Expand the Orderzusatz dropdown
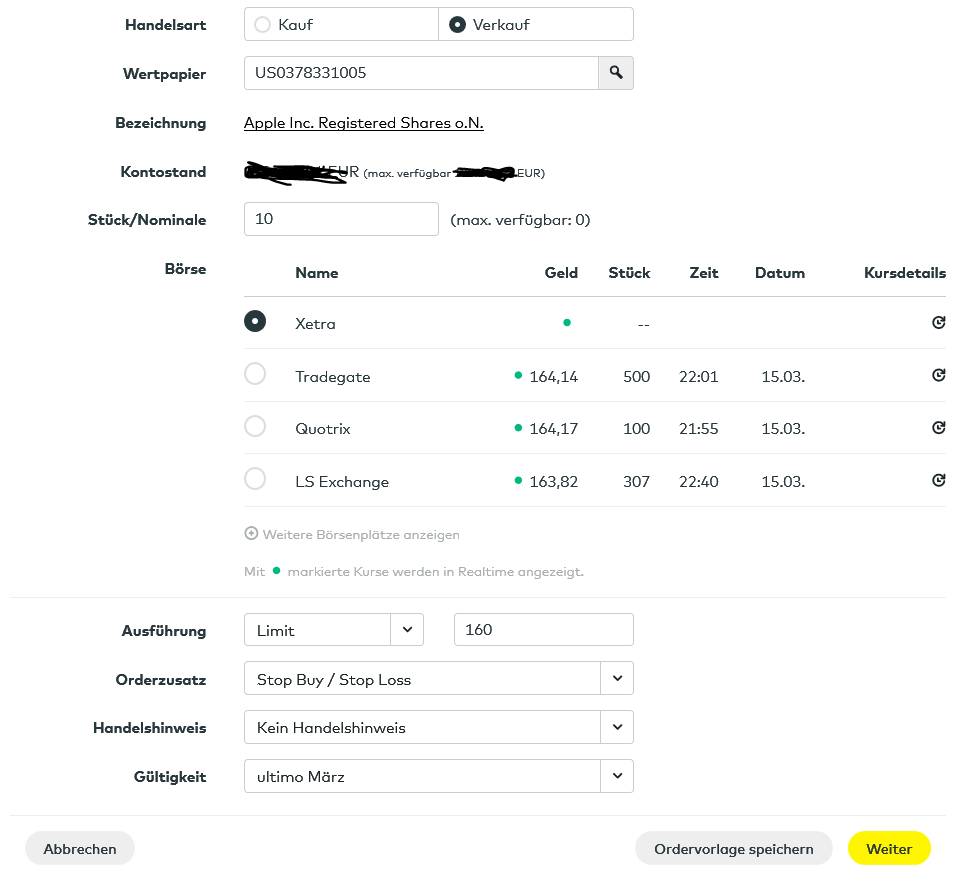This screenshot has width=976, height=885. (616, 679)
